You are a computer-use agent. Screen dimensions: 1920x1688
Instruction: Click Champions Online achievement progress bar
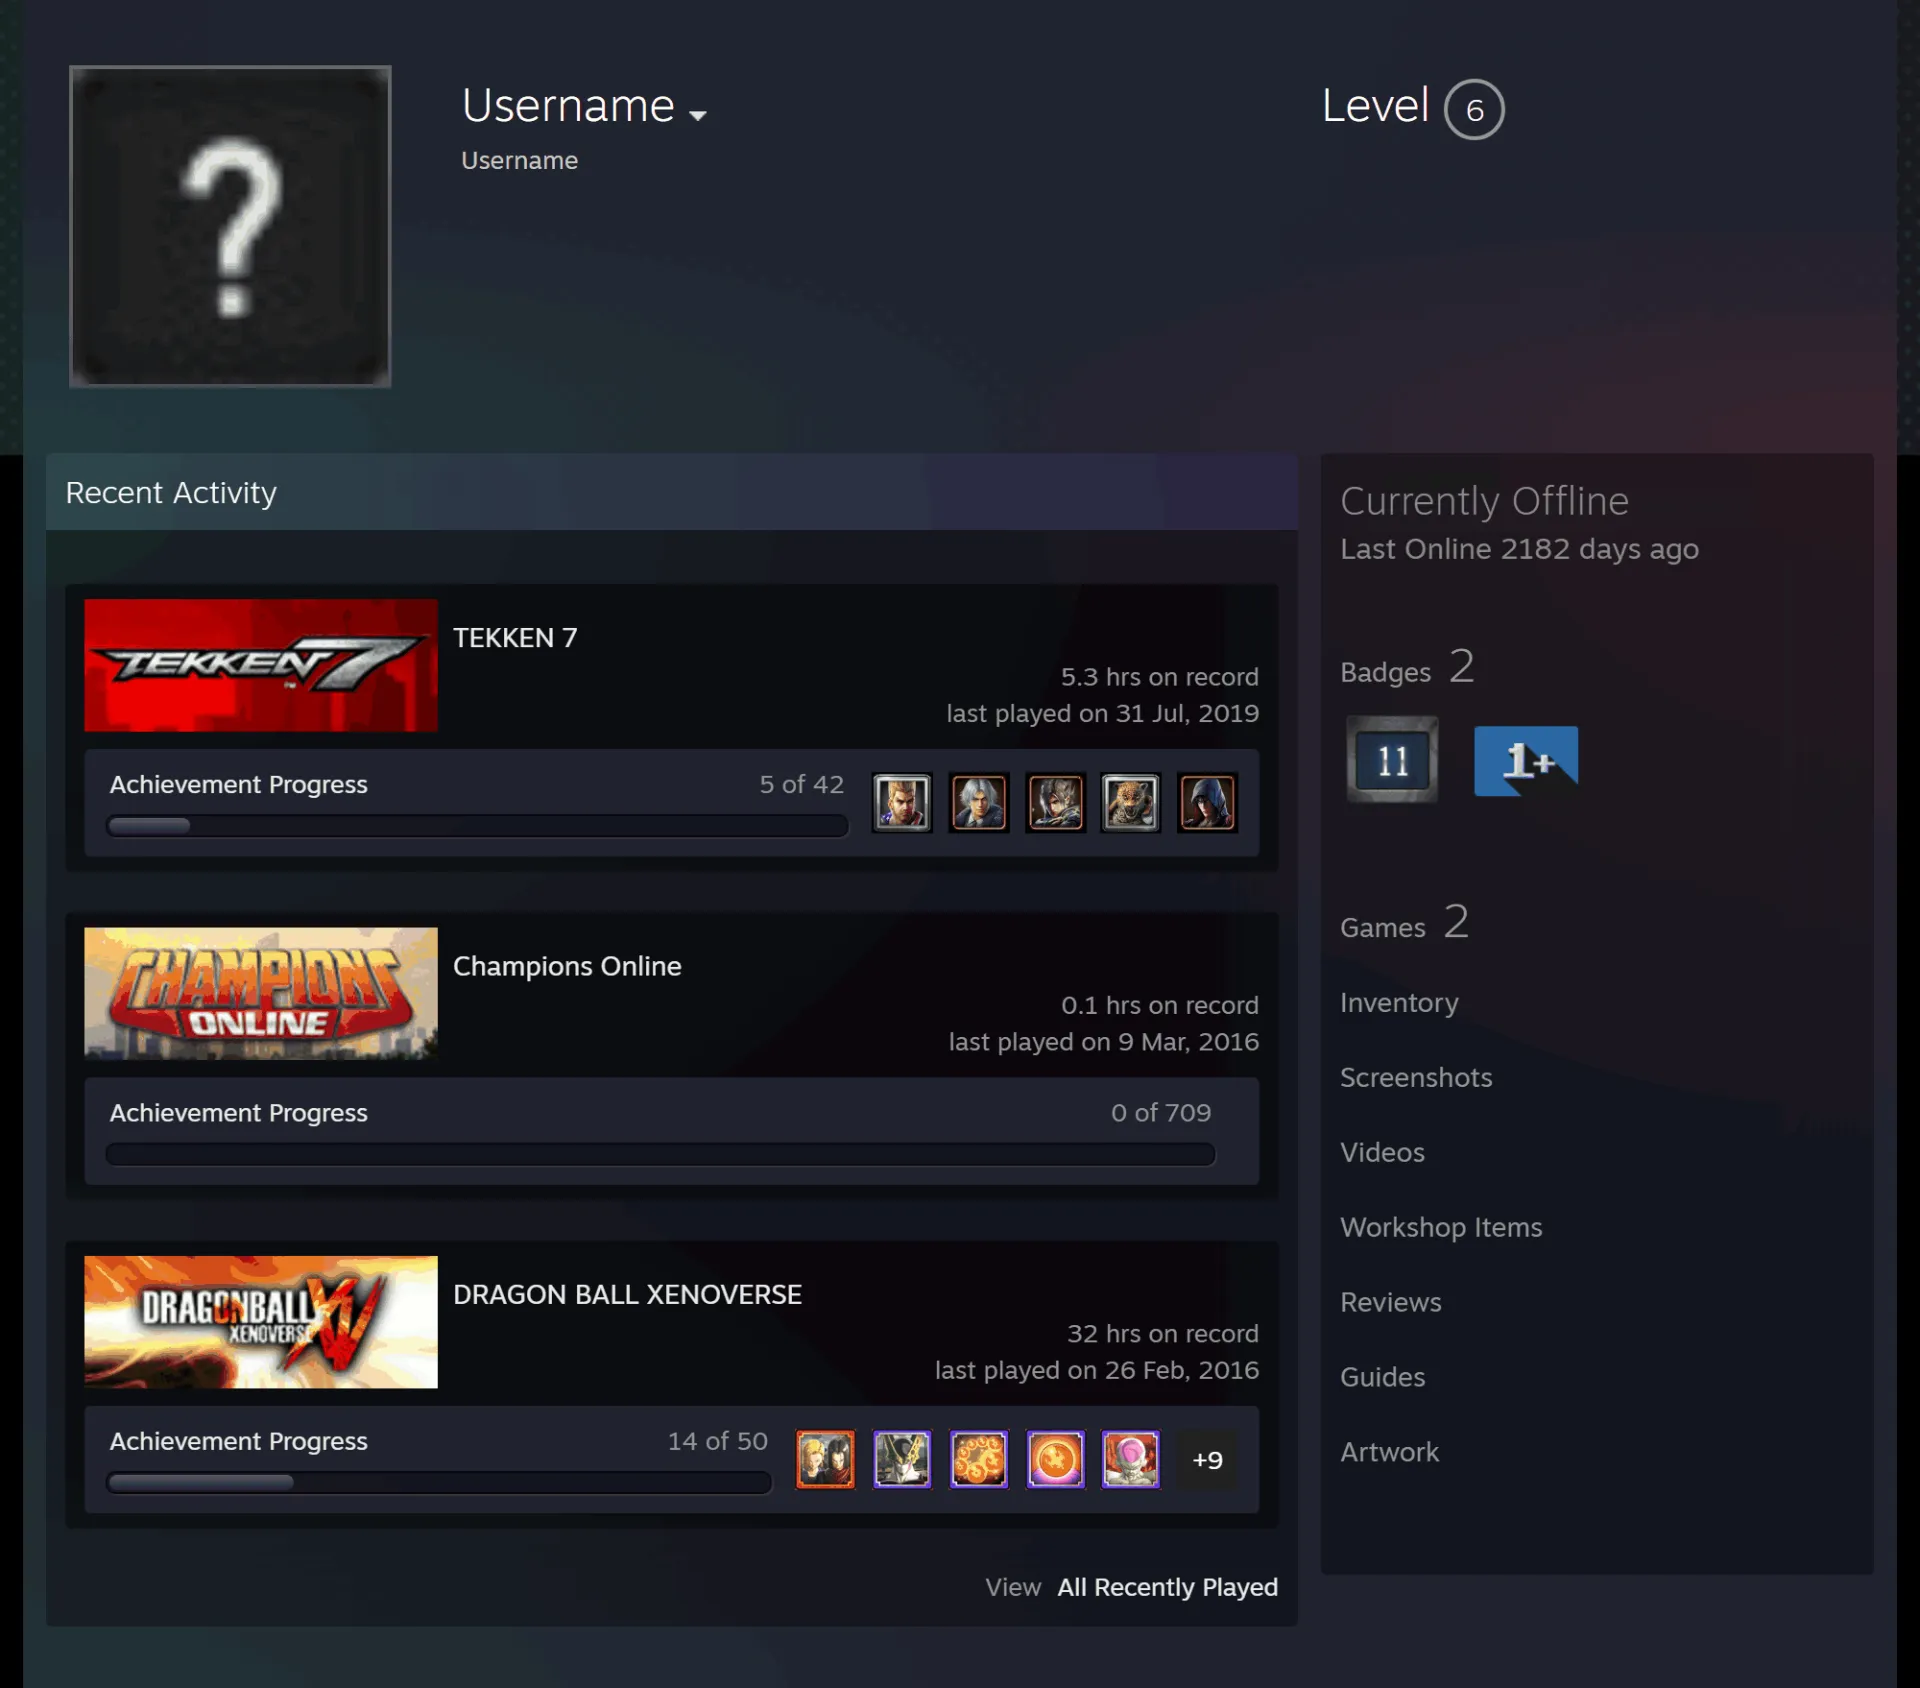pyautogui.click(x=660, y=1154)
